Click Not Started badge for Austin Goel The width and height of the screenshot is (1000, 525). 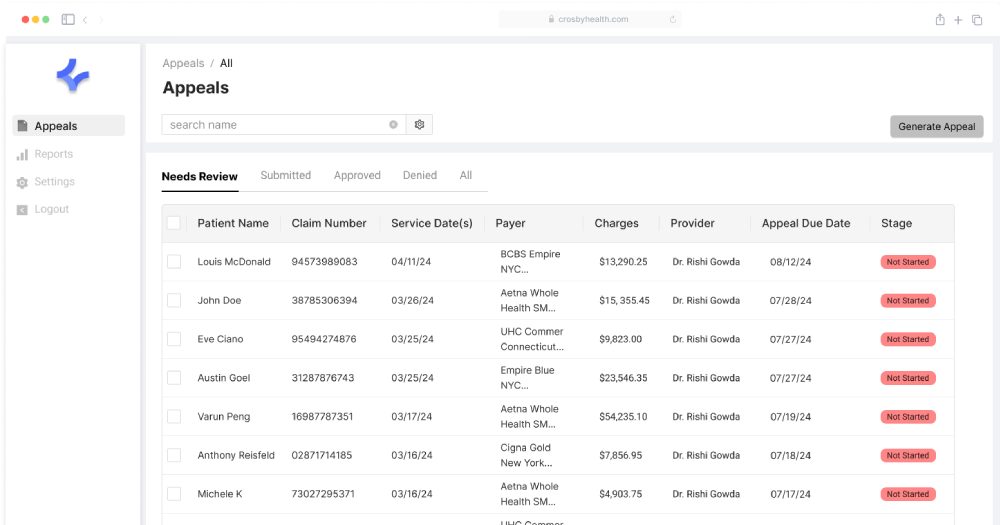coord(908,378)
